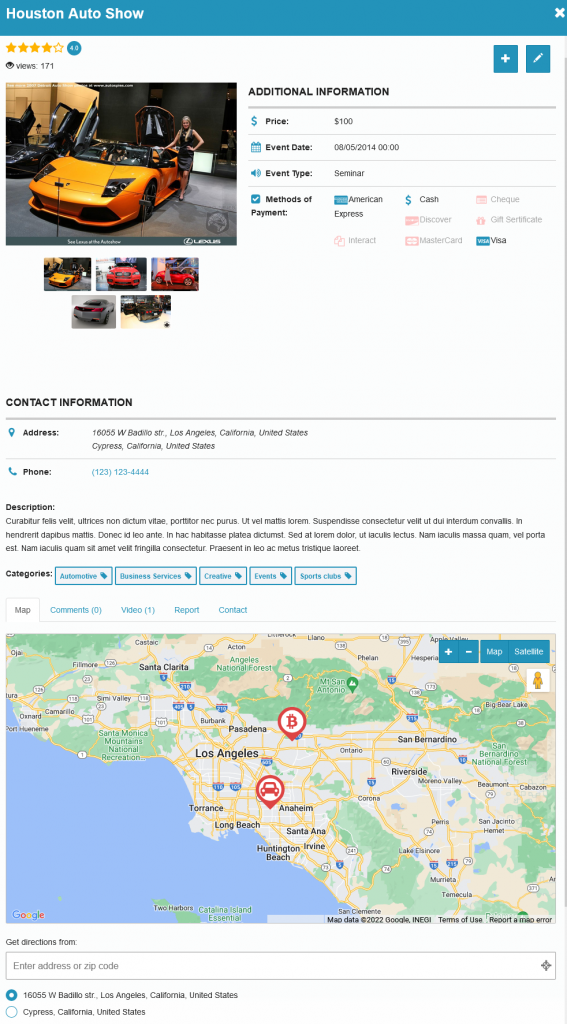Click the Gift Sertificate icon

pos(481,220)
